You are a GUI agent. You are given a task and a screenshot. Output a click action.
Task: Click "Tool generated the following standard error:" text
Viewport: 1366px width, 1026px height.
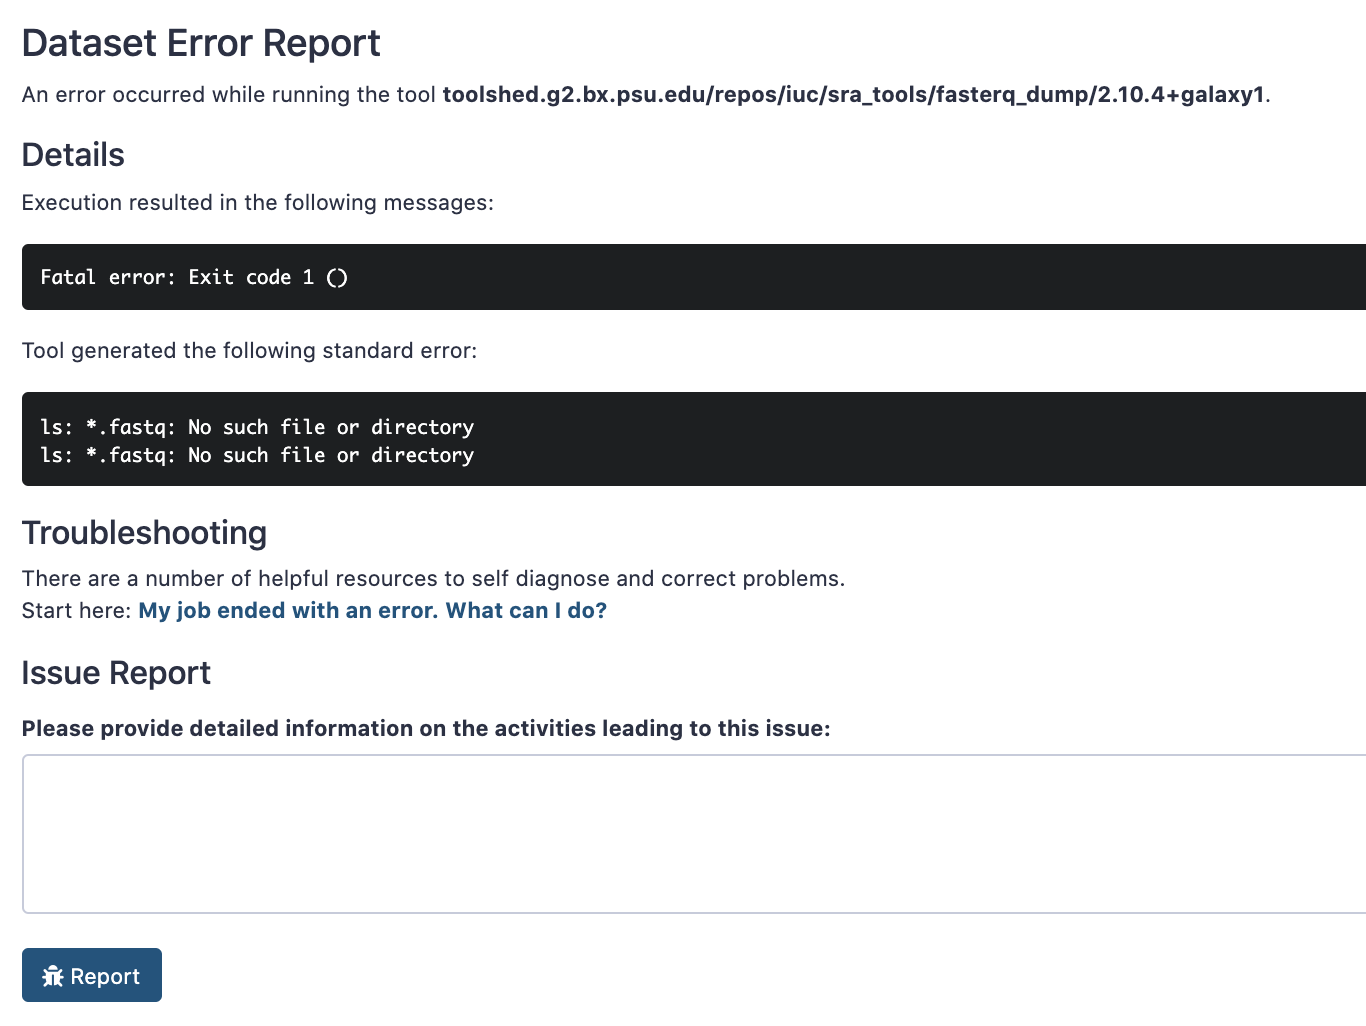tap(250, 350)
